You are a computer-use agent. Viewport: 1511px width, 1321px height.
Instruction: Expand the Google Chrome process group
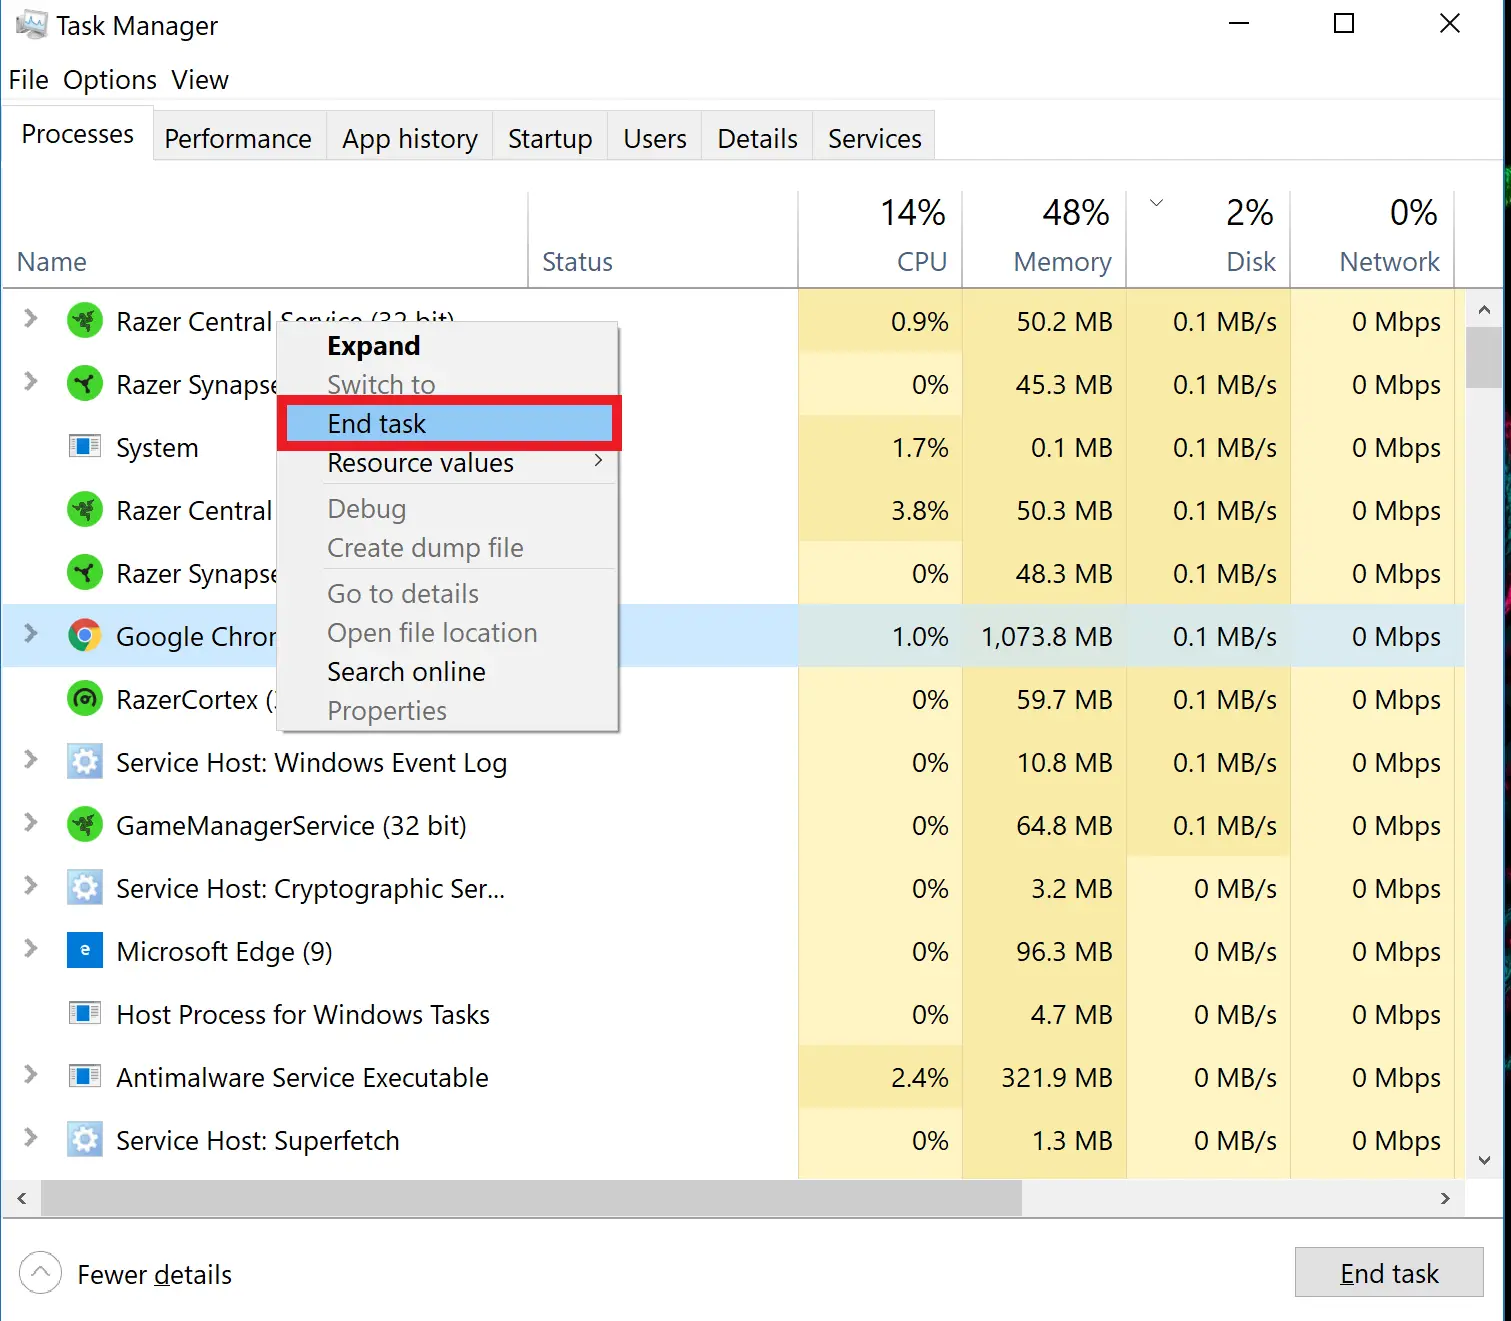pyautogui.click(x=31, y=634)
